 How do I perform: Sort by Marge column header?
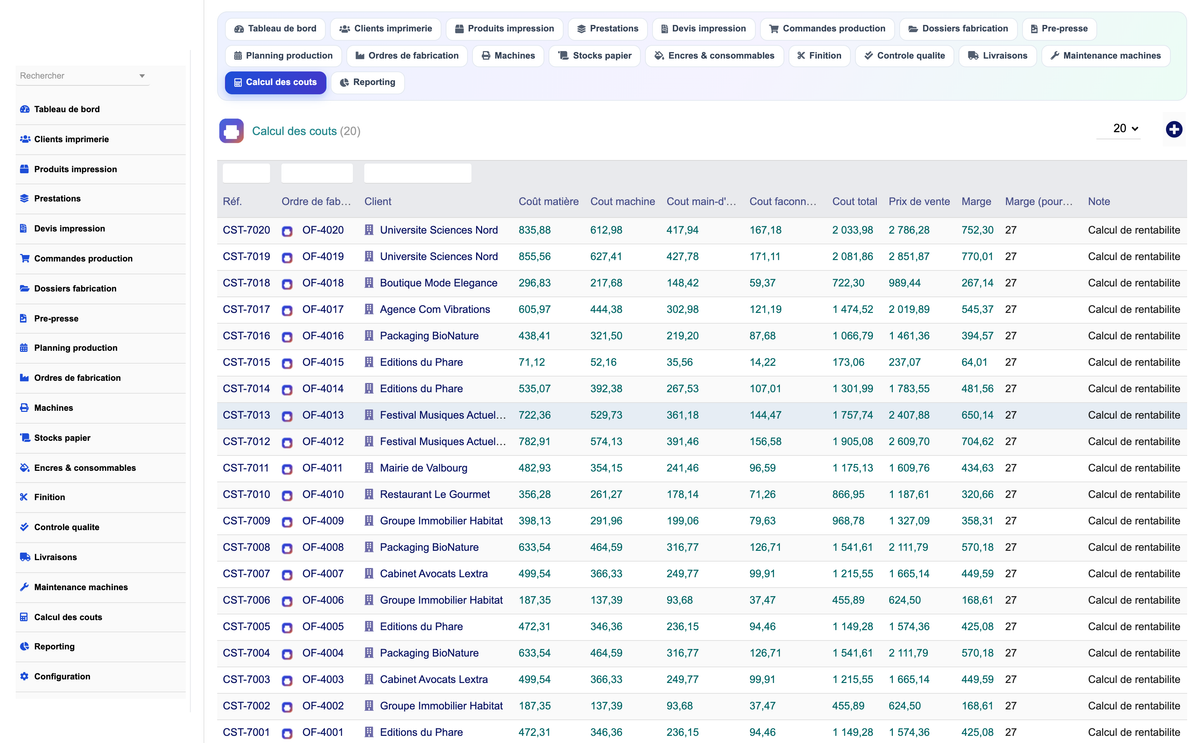976,202
